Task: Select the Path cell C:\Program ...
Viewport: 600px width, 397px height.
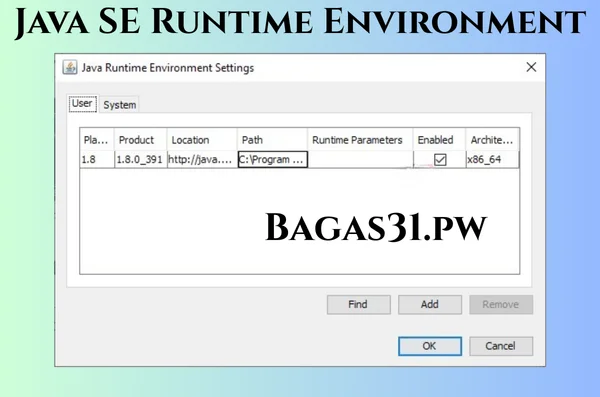Action: (x=272, y=159)
